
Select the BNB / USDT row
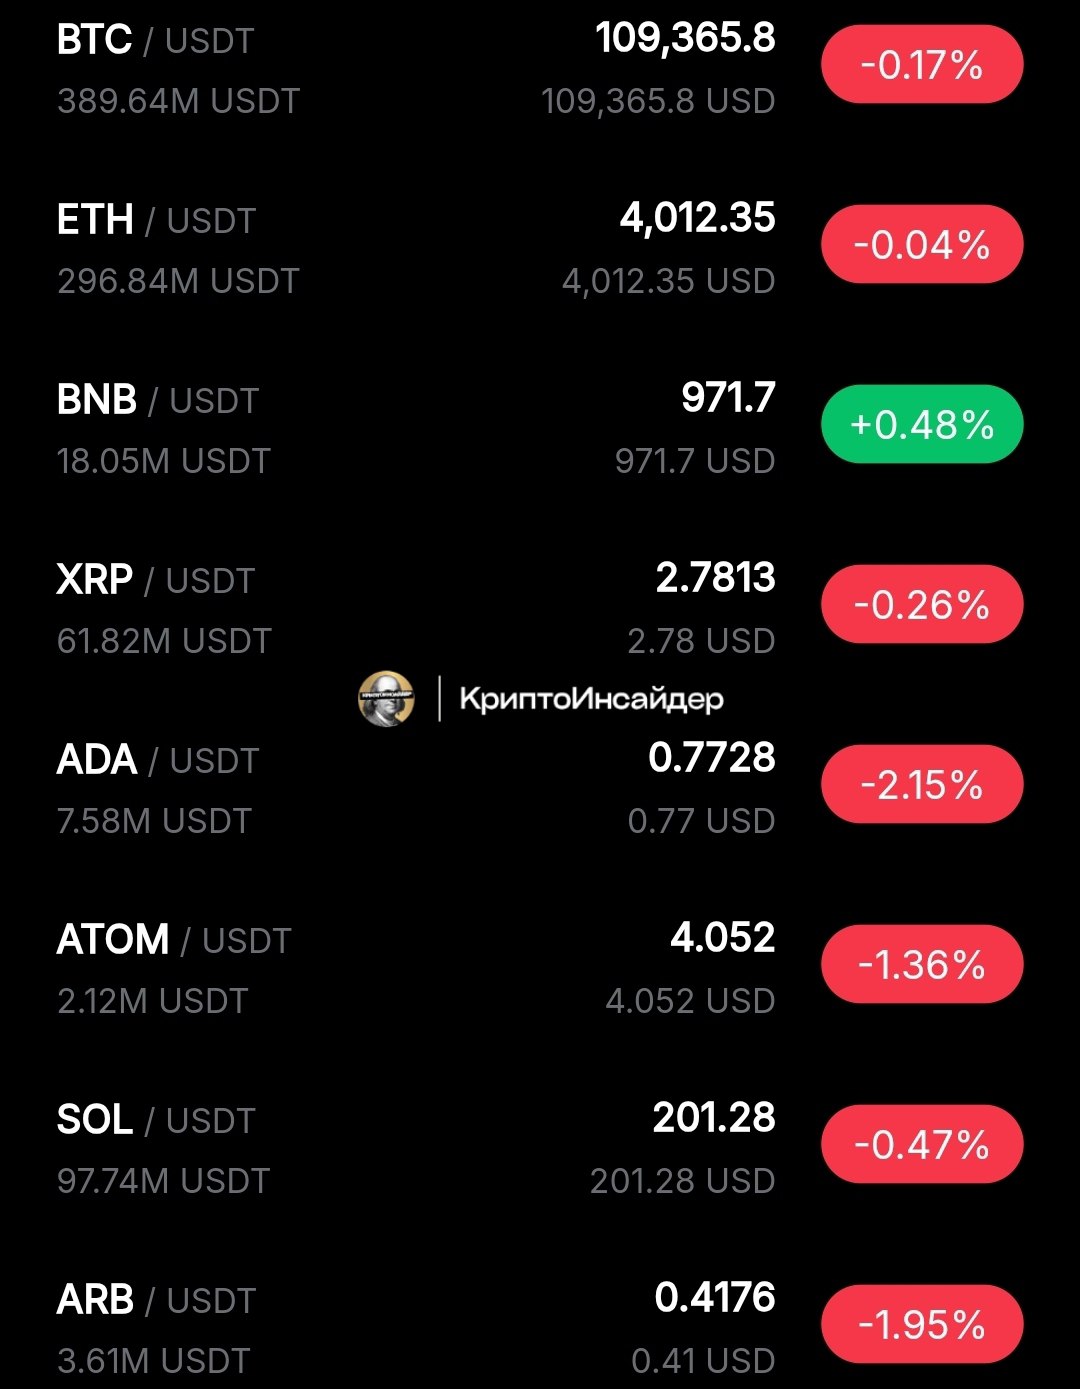pyautogui.click(x=158, y=401)
